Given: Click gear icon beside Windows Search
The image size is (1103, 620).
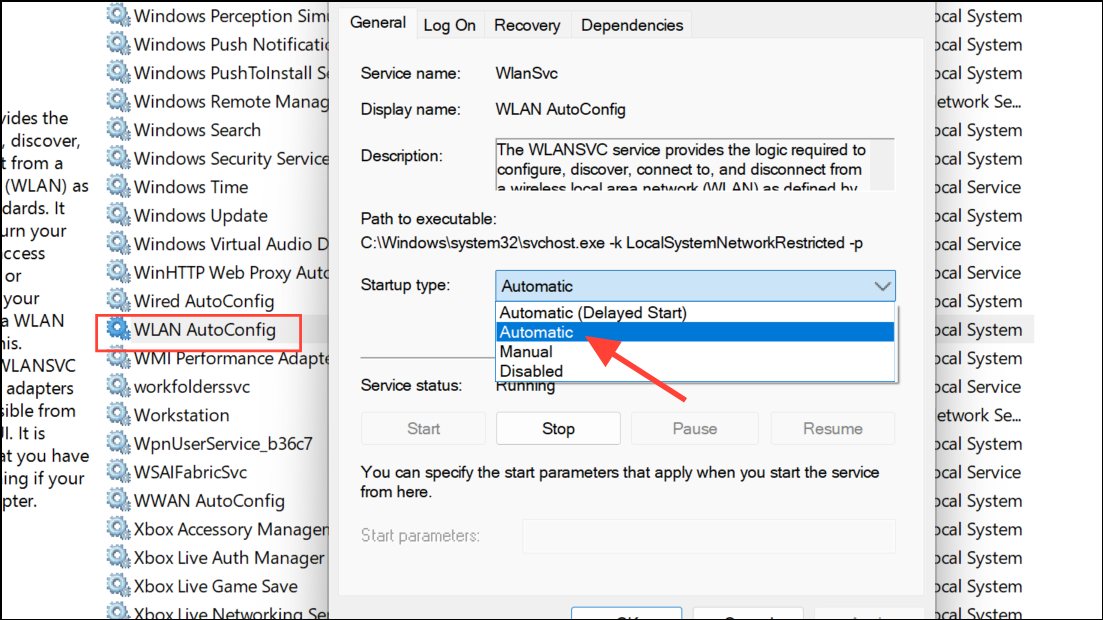Looking at the screenshot, I should click(118, 129).
